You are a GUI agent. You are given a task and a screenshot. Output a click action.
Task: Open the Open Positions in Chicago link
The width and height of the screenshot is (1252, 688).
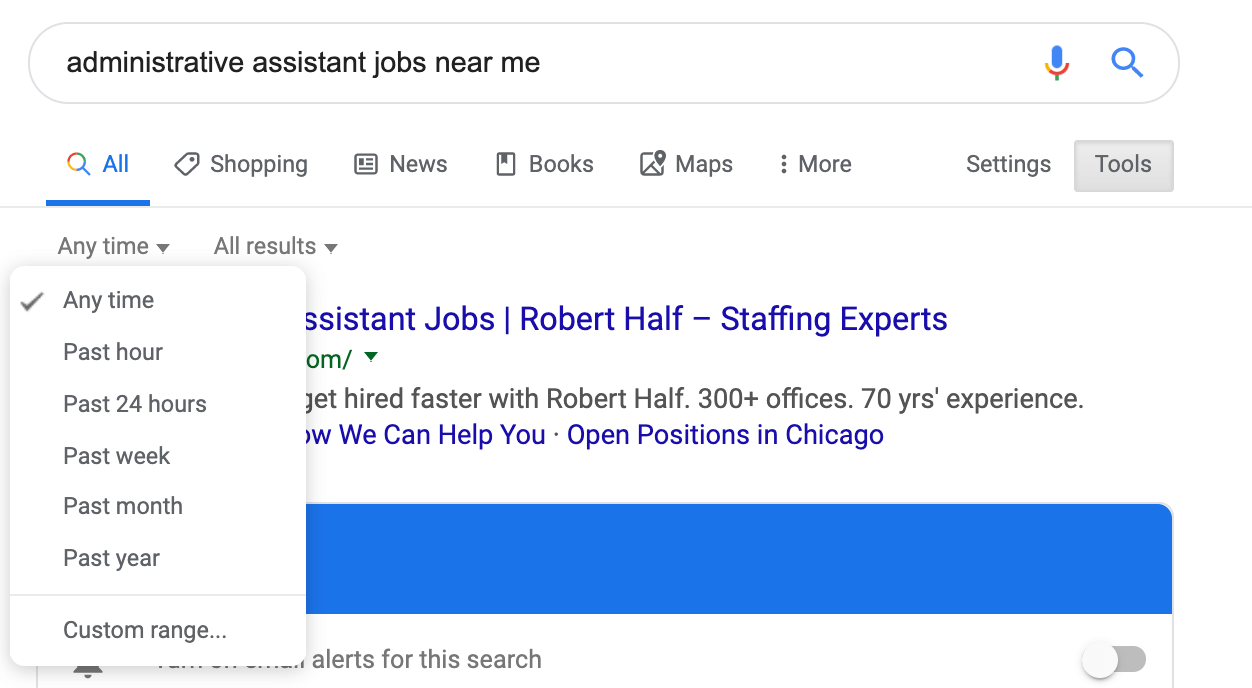point(725,435)
